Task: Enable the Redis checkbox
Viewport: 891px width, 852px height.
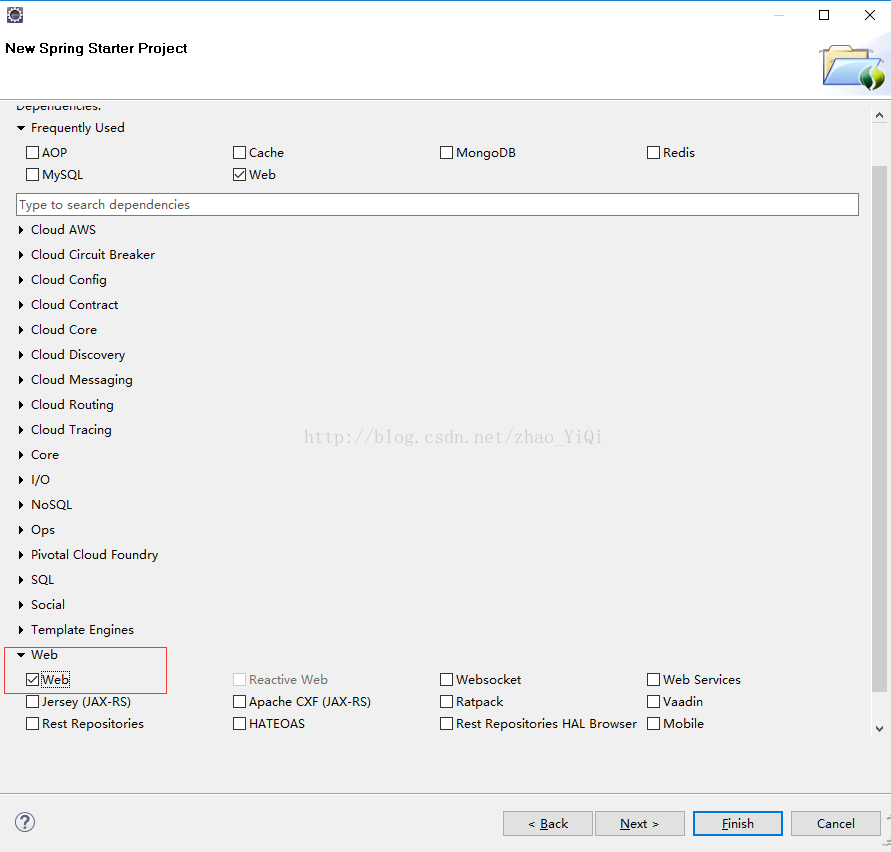Action: [x=654, y=153]
